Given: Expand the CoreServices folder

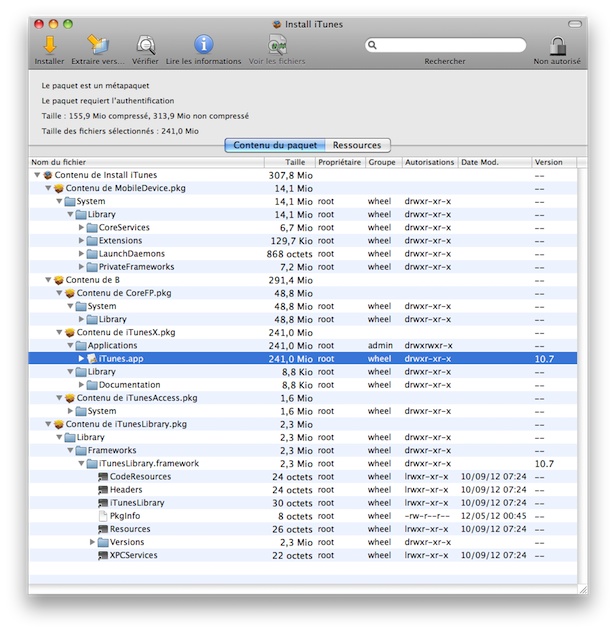Looking at the screenshot, I should click(x=82, y=227).
